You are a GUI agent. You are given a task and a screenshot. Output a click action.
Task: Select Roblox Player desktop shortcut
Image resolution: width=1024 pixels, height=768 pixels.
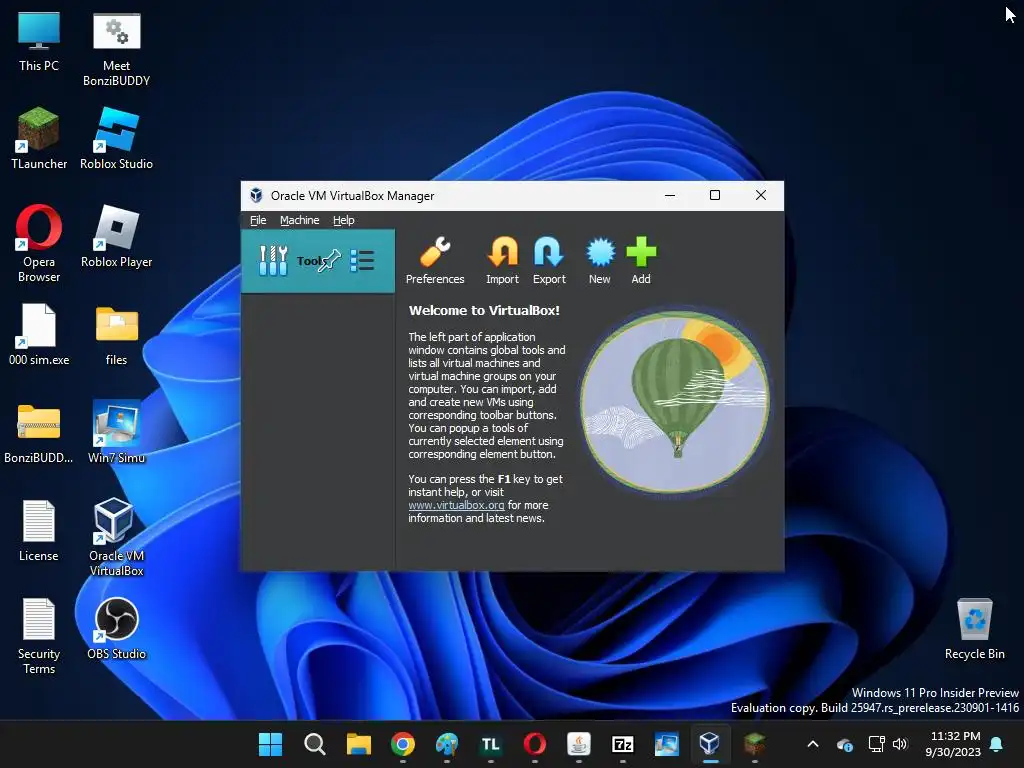click(116, 236)
